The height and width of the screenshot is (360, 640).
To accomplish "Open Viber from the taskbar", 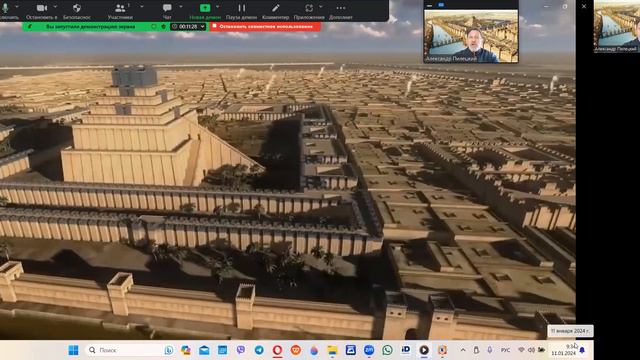I will coord(241,350).
